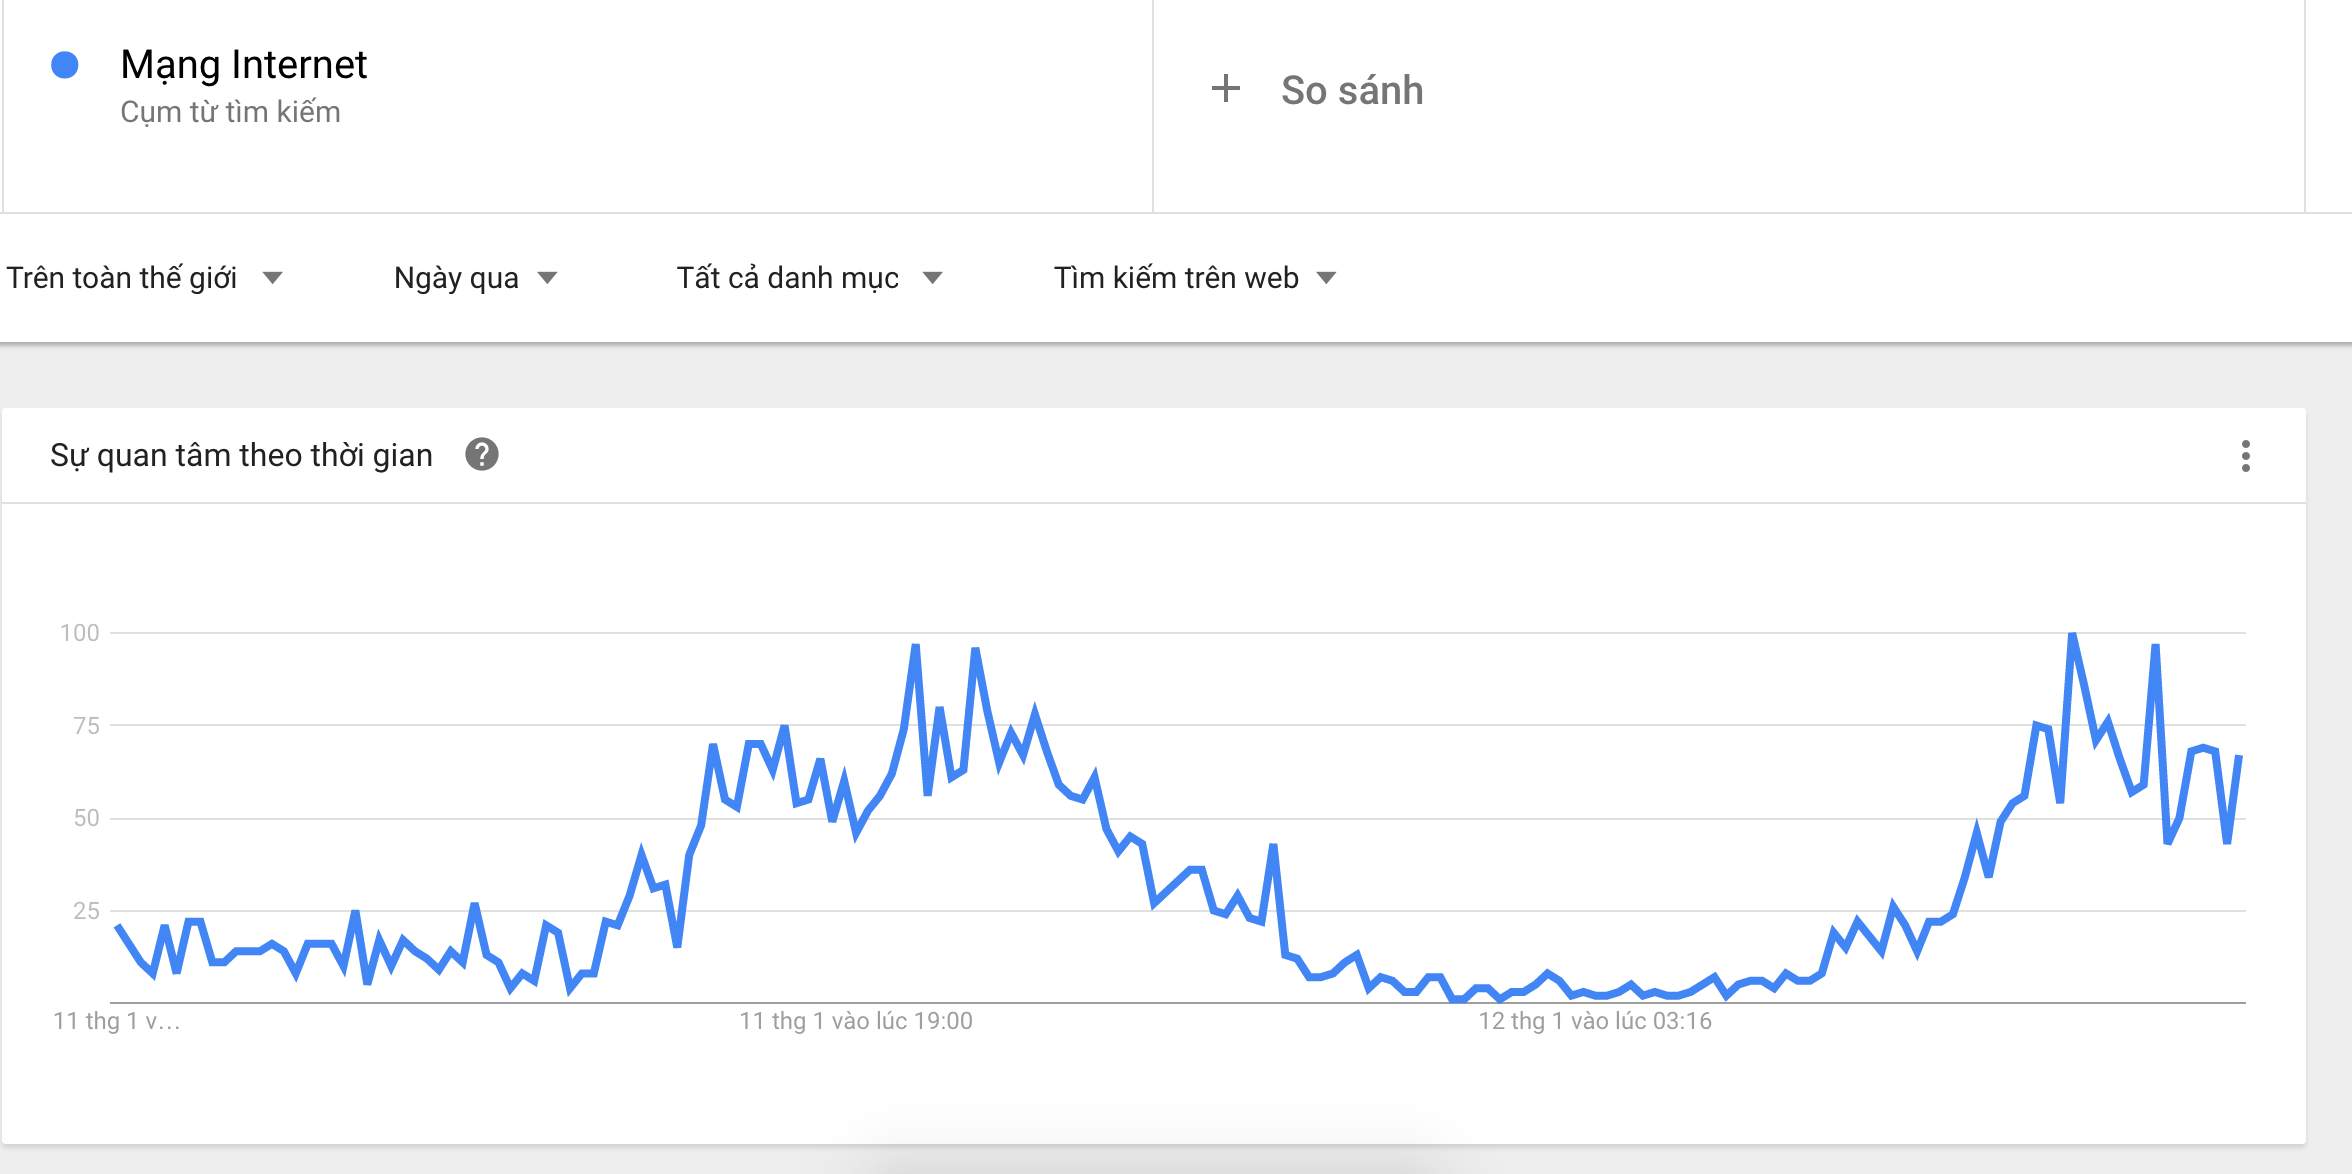Image resolution: width=2352 pixels, height=1174 pixels.
Task: Click the So sánh compare text
Action: (x=1352, y=90)
